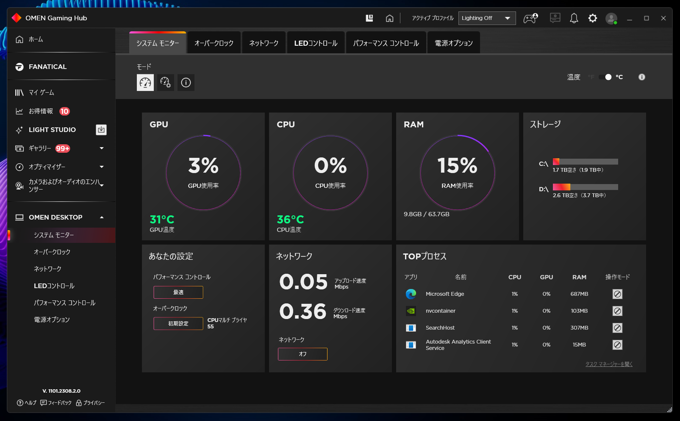Open the user account avatar
680x421 pixels.
(x=611, y=19)
